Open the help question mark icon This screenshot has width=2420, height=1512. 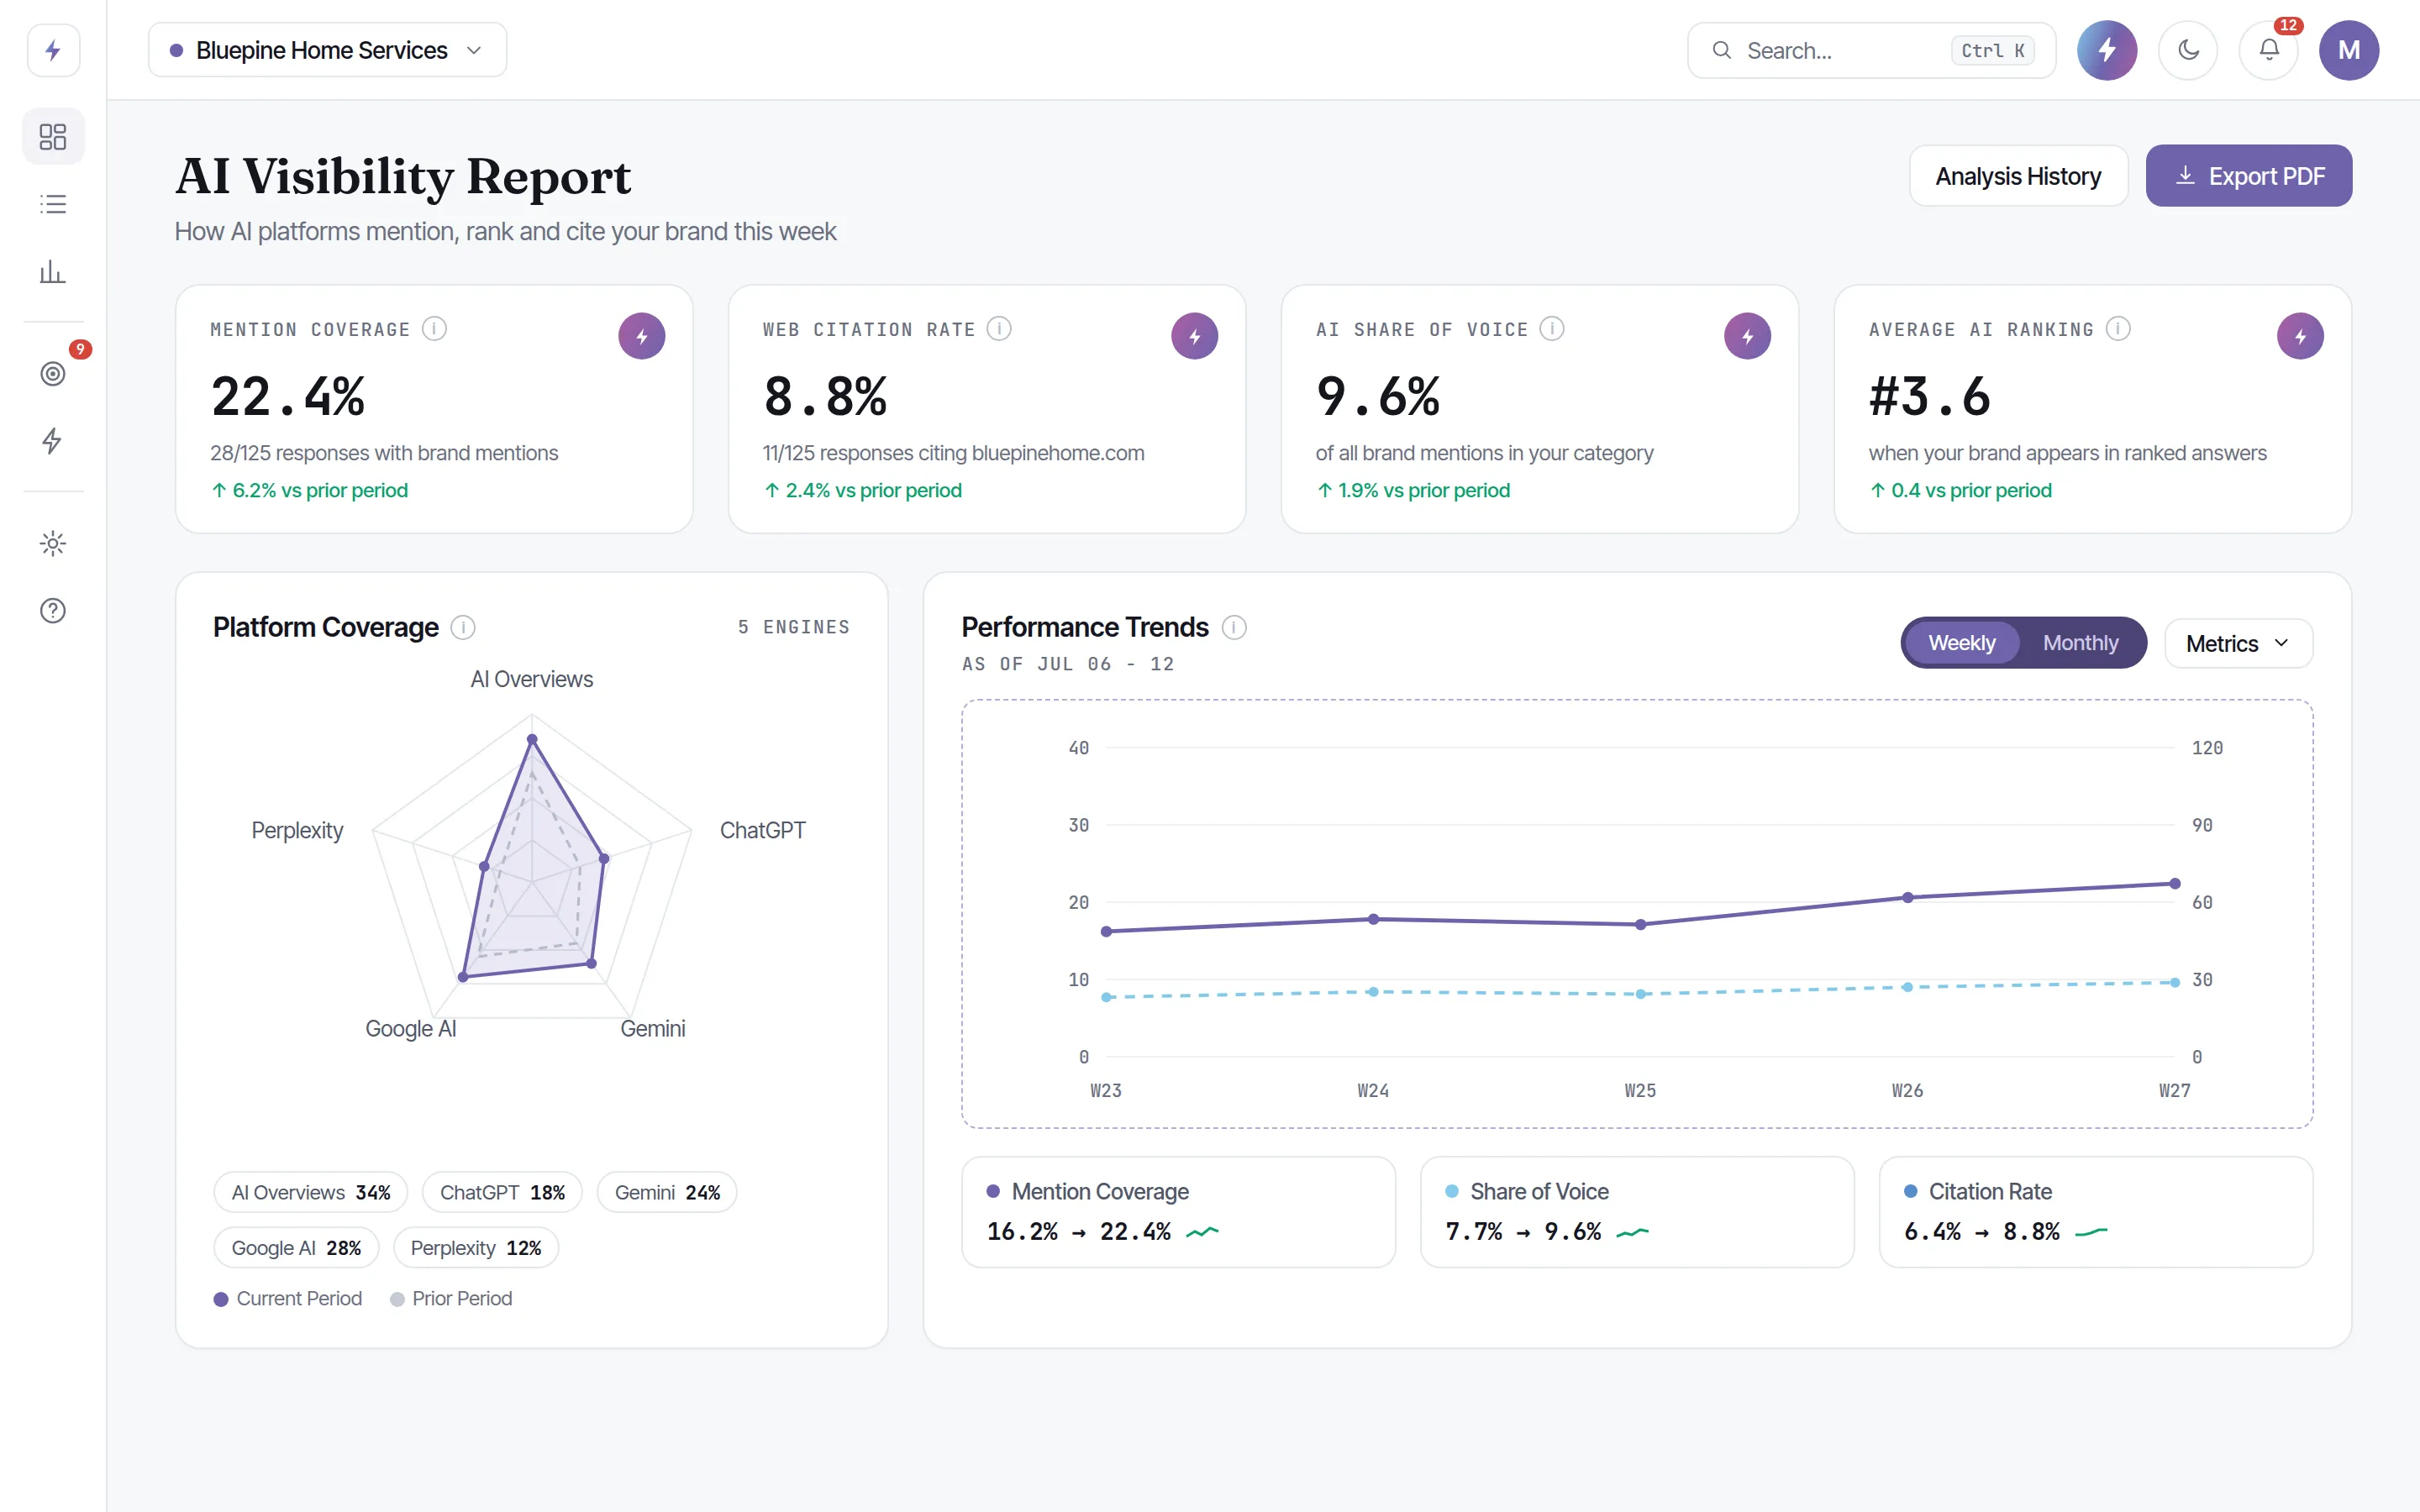53,610
